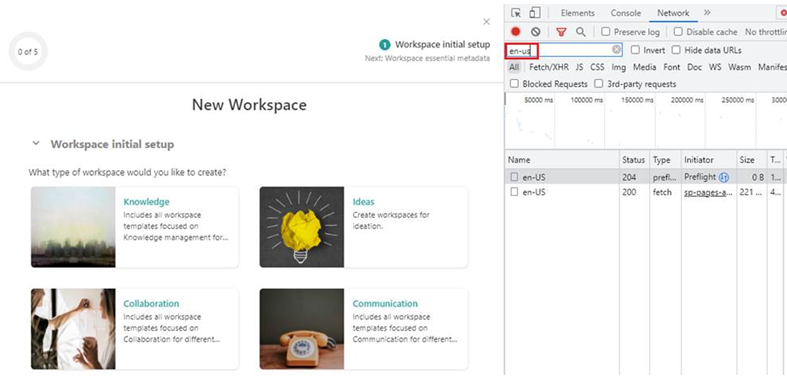Stop recording network log red button
This screenshot has height=381, width=787.
515,32
